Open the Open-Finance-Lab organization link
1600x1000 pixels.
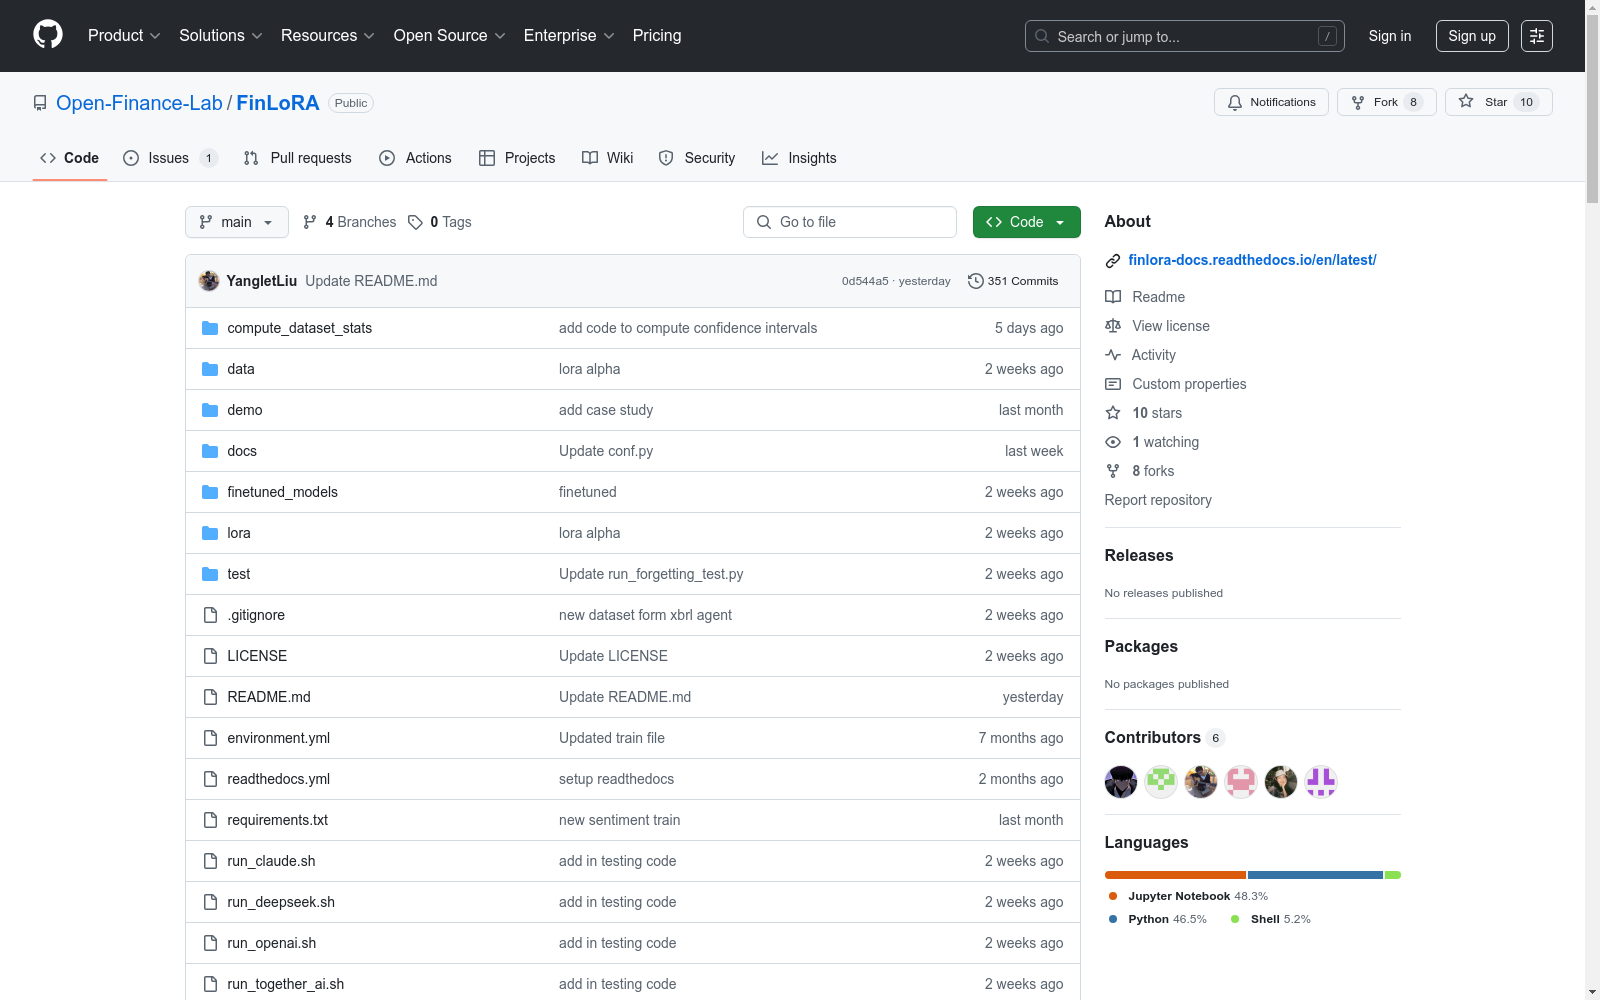[139, 103]
